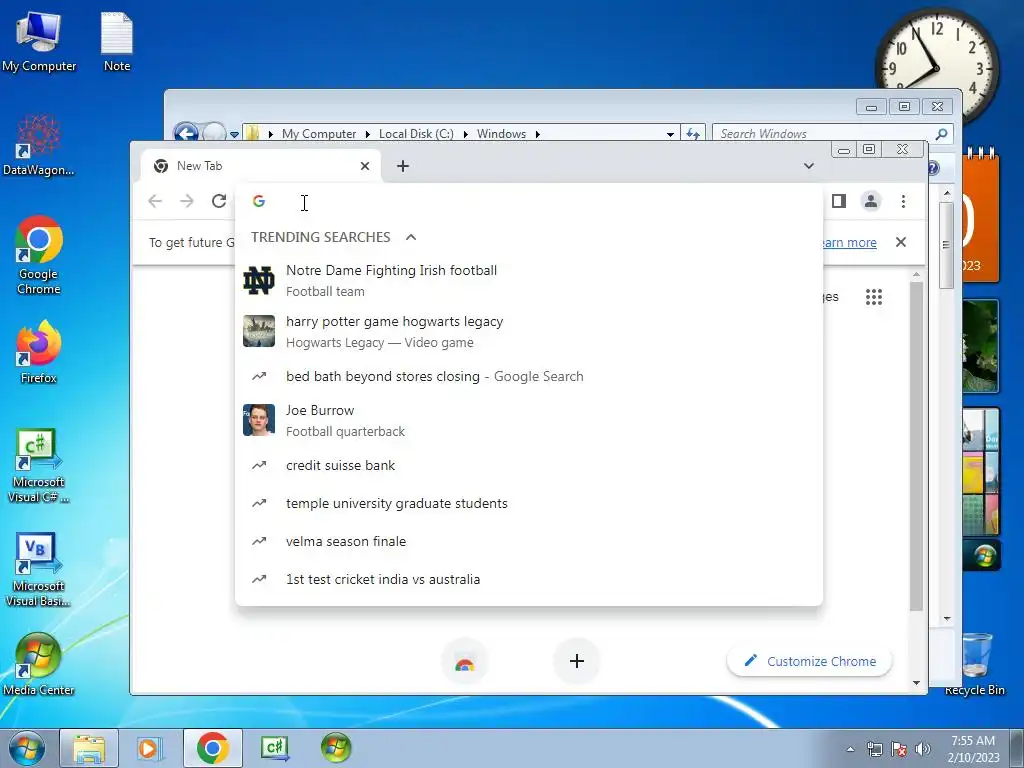Select Notre Dame Fighting Irish football suggestion
The image size is (1024, 768).
pos(529,281)
